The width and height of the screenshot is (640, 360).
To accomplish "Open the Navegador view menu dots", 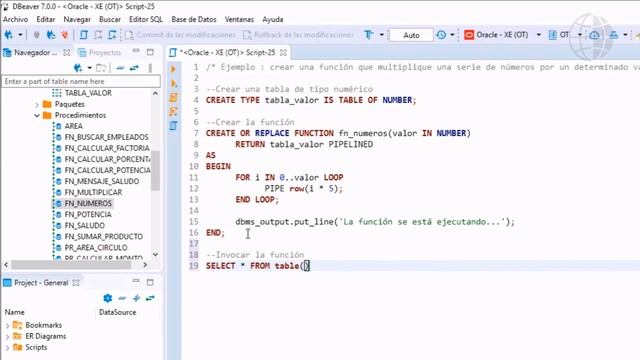I will tap(150, 68).
